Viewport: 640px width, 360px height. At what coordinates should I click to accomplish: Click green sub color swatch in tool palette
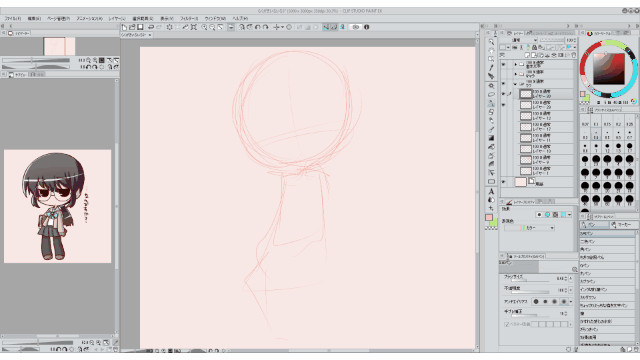494,223
